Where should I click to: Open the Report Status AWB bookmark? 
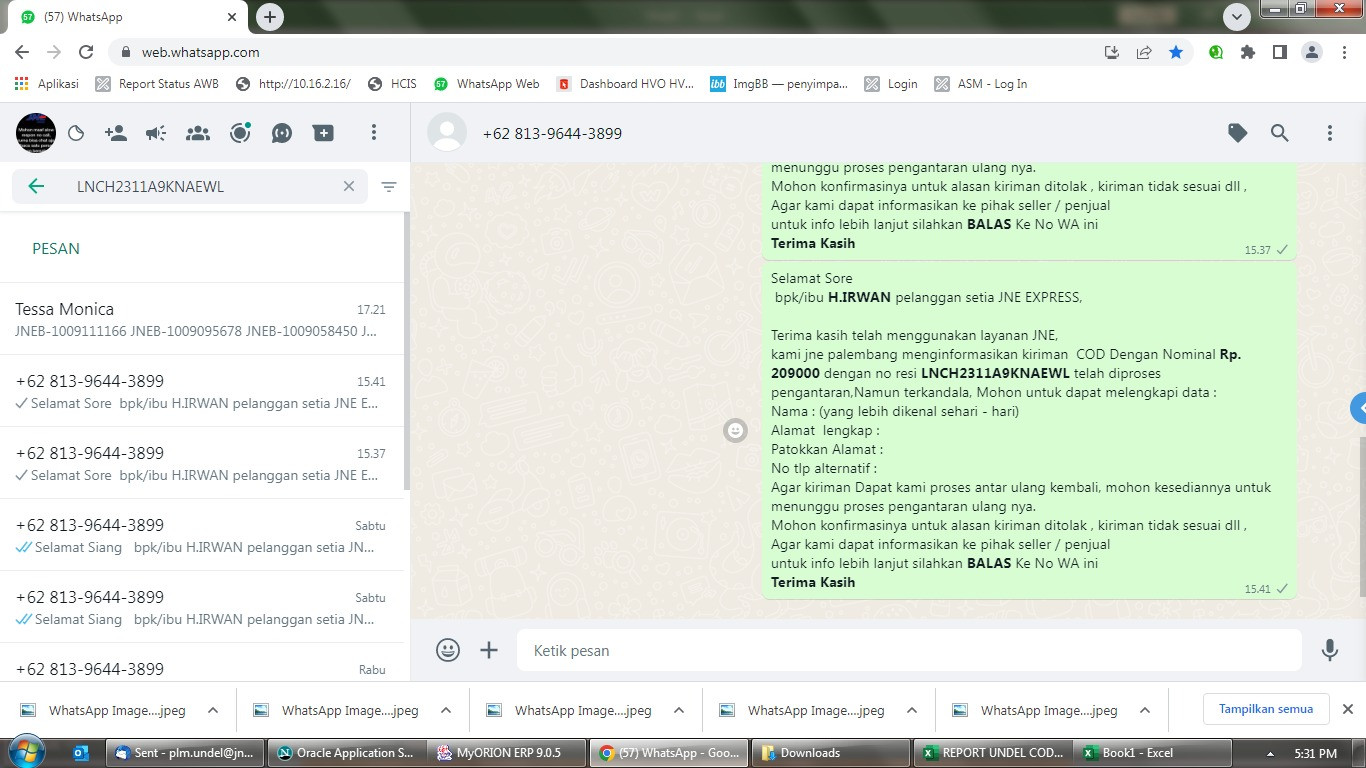point(157,84)
